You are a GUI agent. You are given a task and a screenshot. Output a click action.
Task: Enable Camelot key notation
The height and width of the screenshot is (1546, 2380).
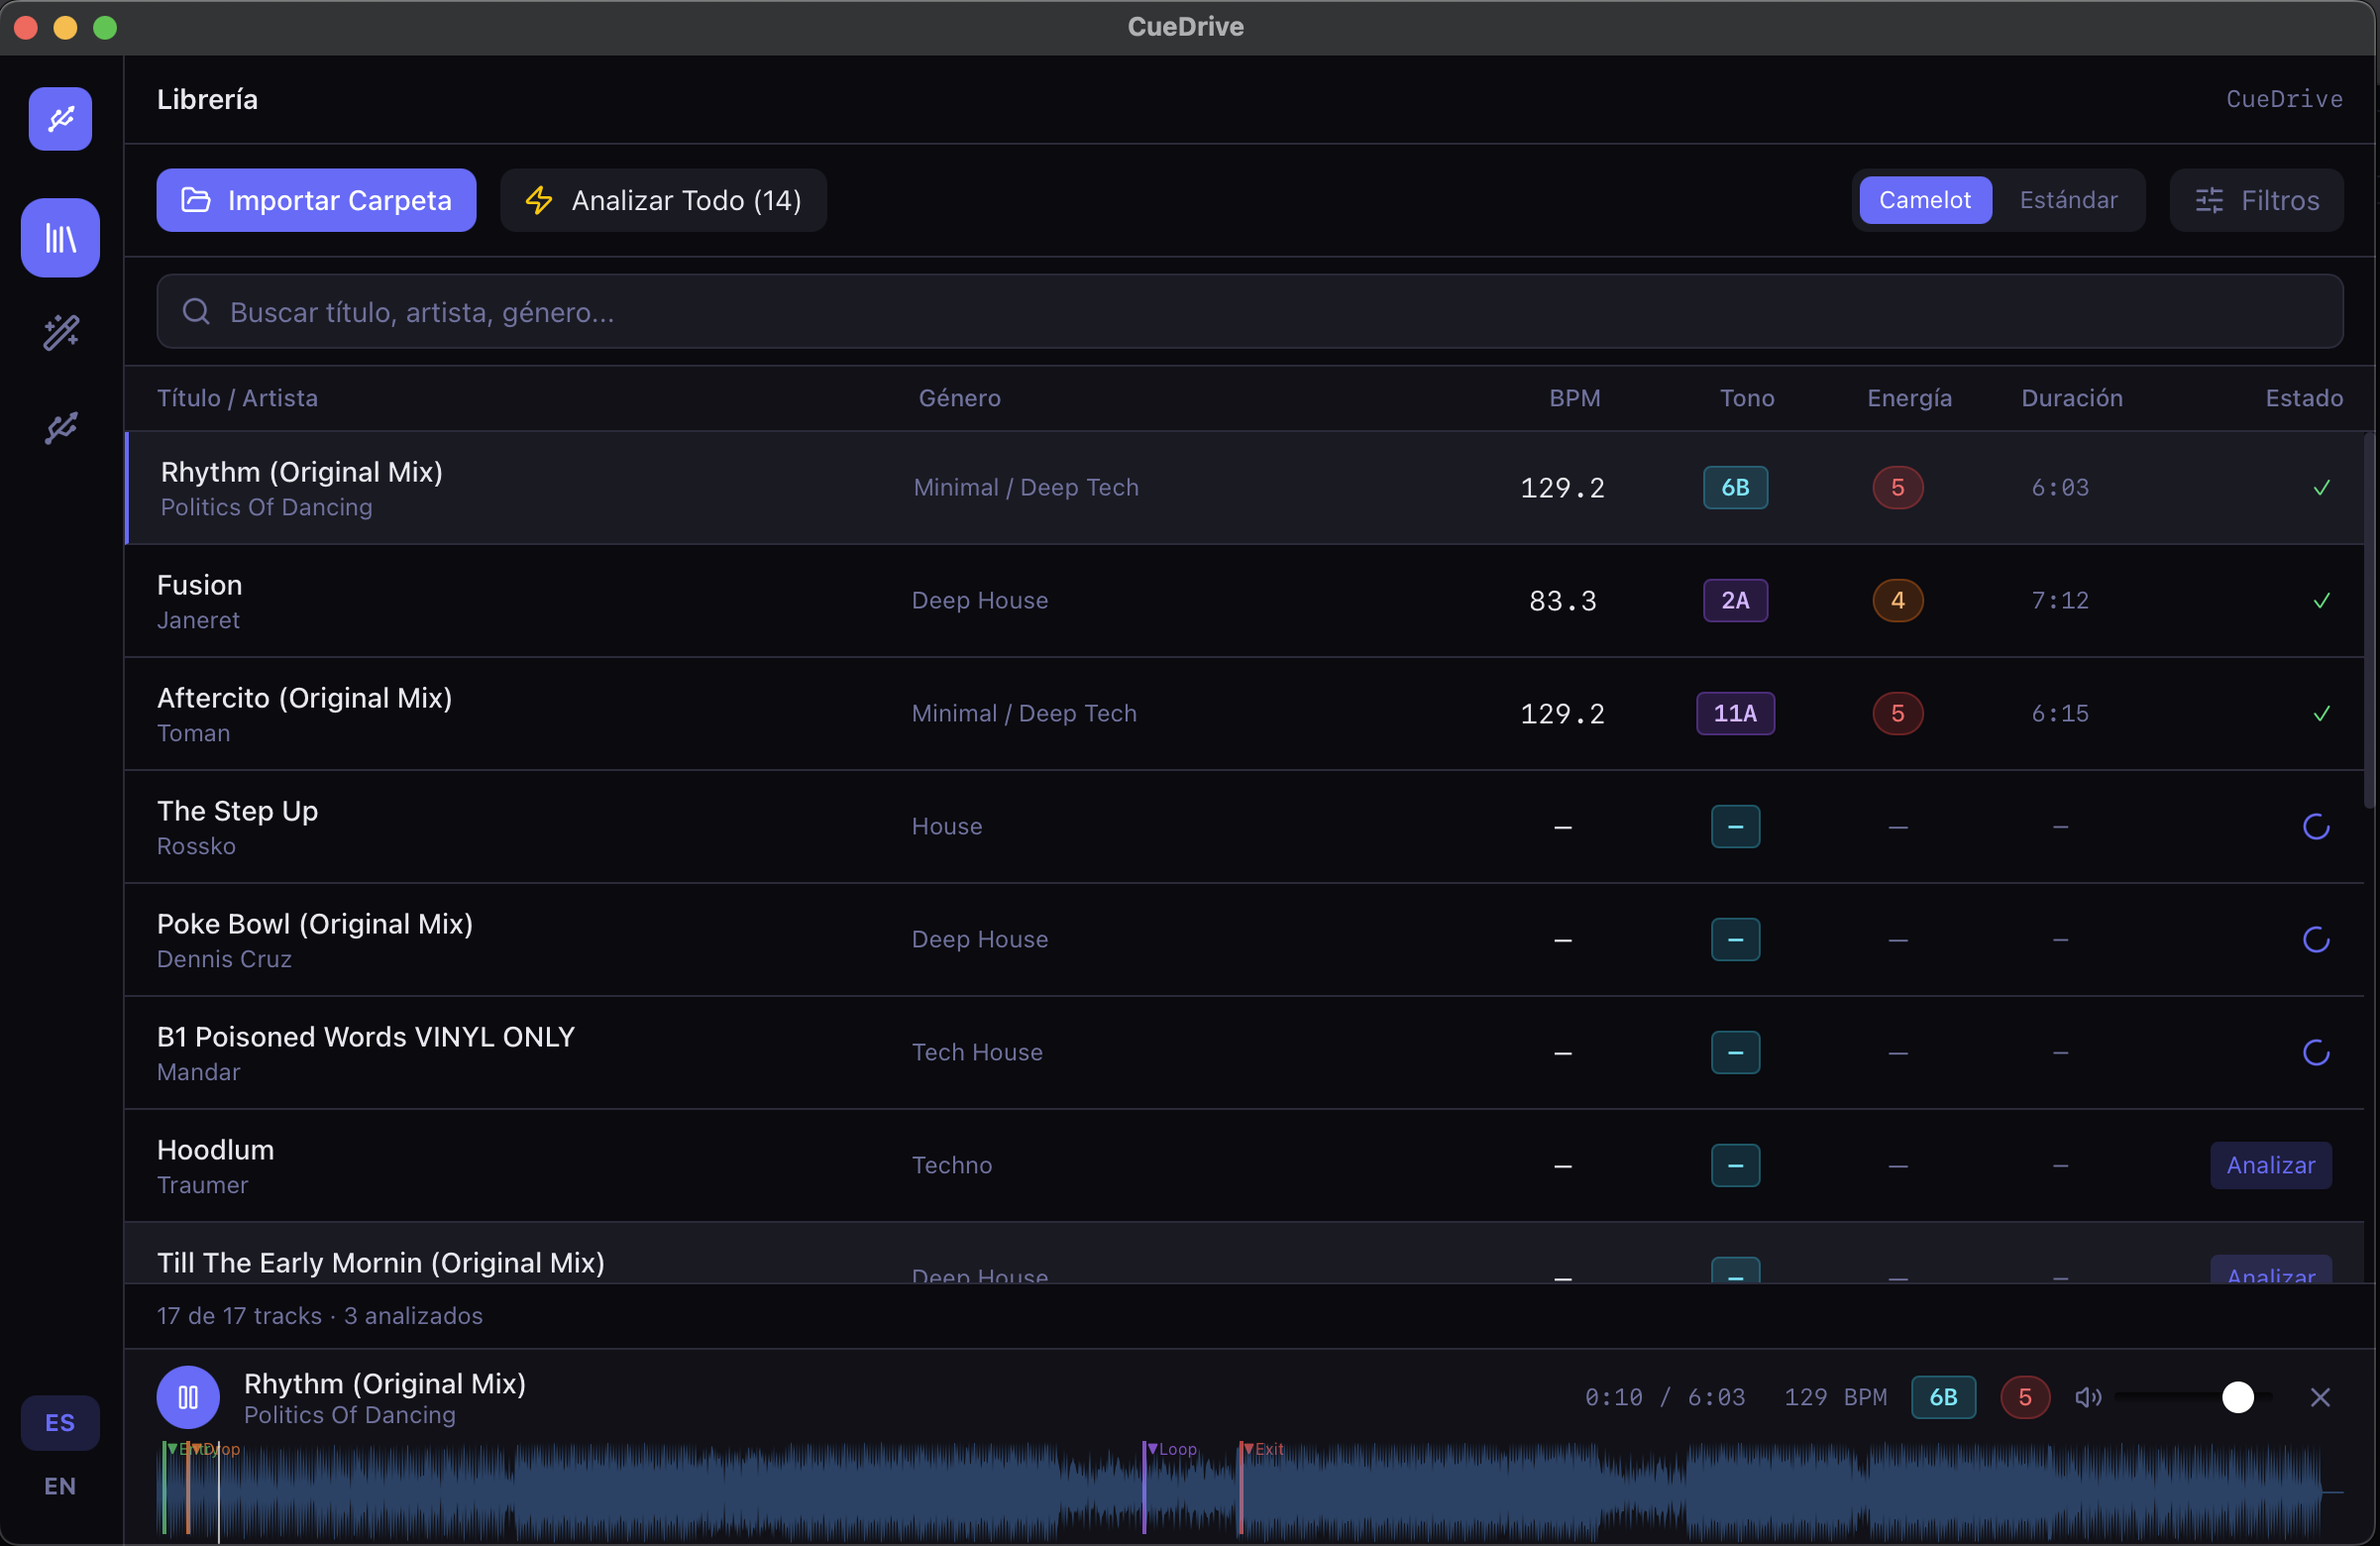[1925, 200]
